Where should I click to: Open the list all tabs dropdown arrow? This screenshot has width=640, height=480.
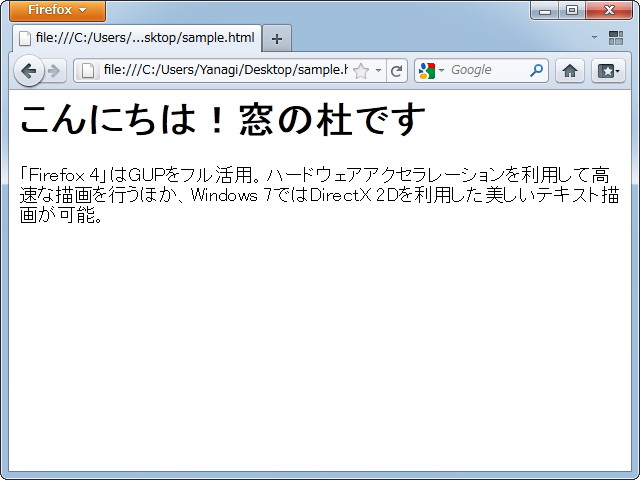pos(594,38)
